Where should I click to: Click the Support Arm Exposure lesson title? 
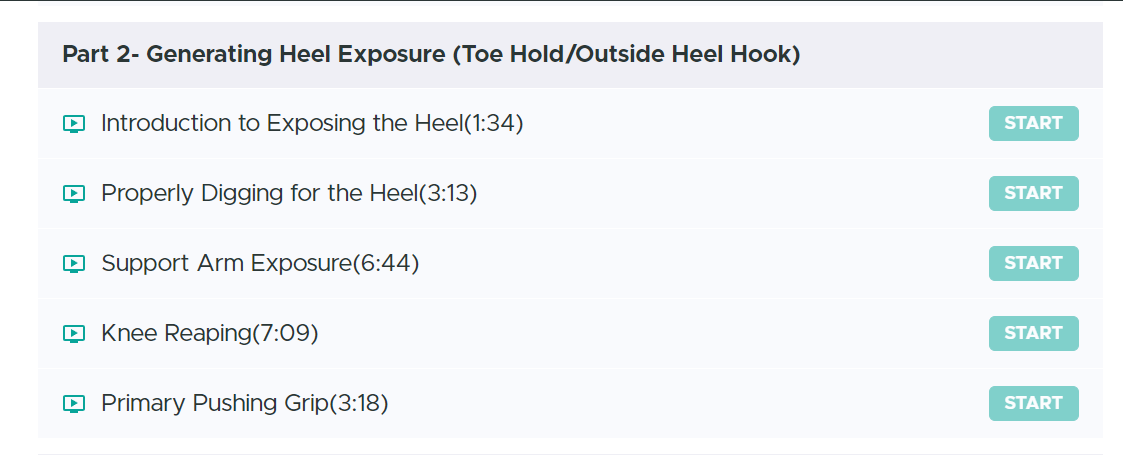[x=226, y=264]
